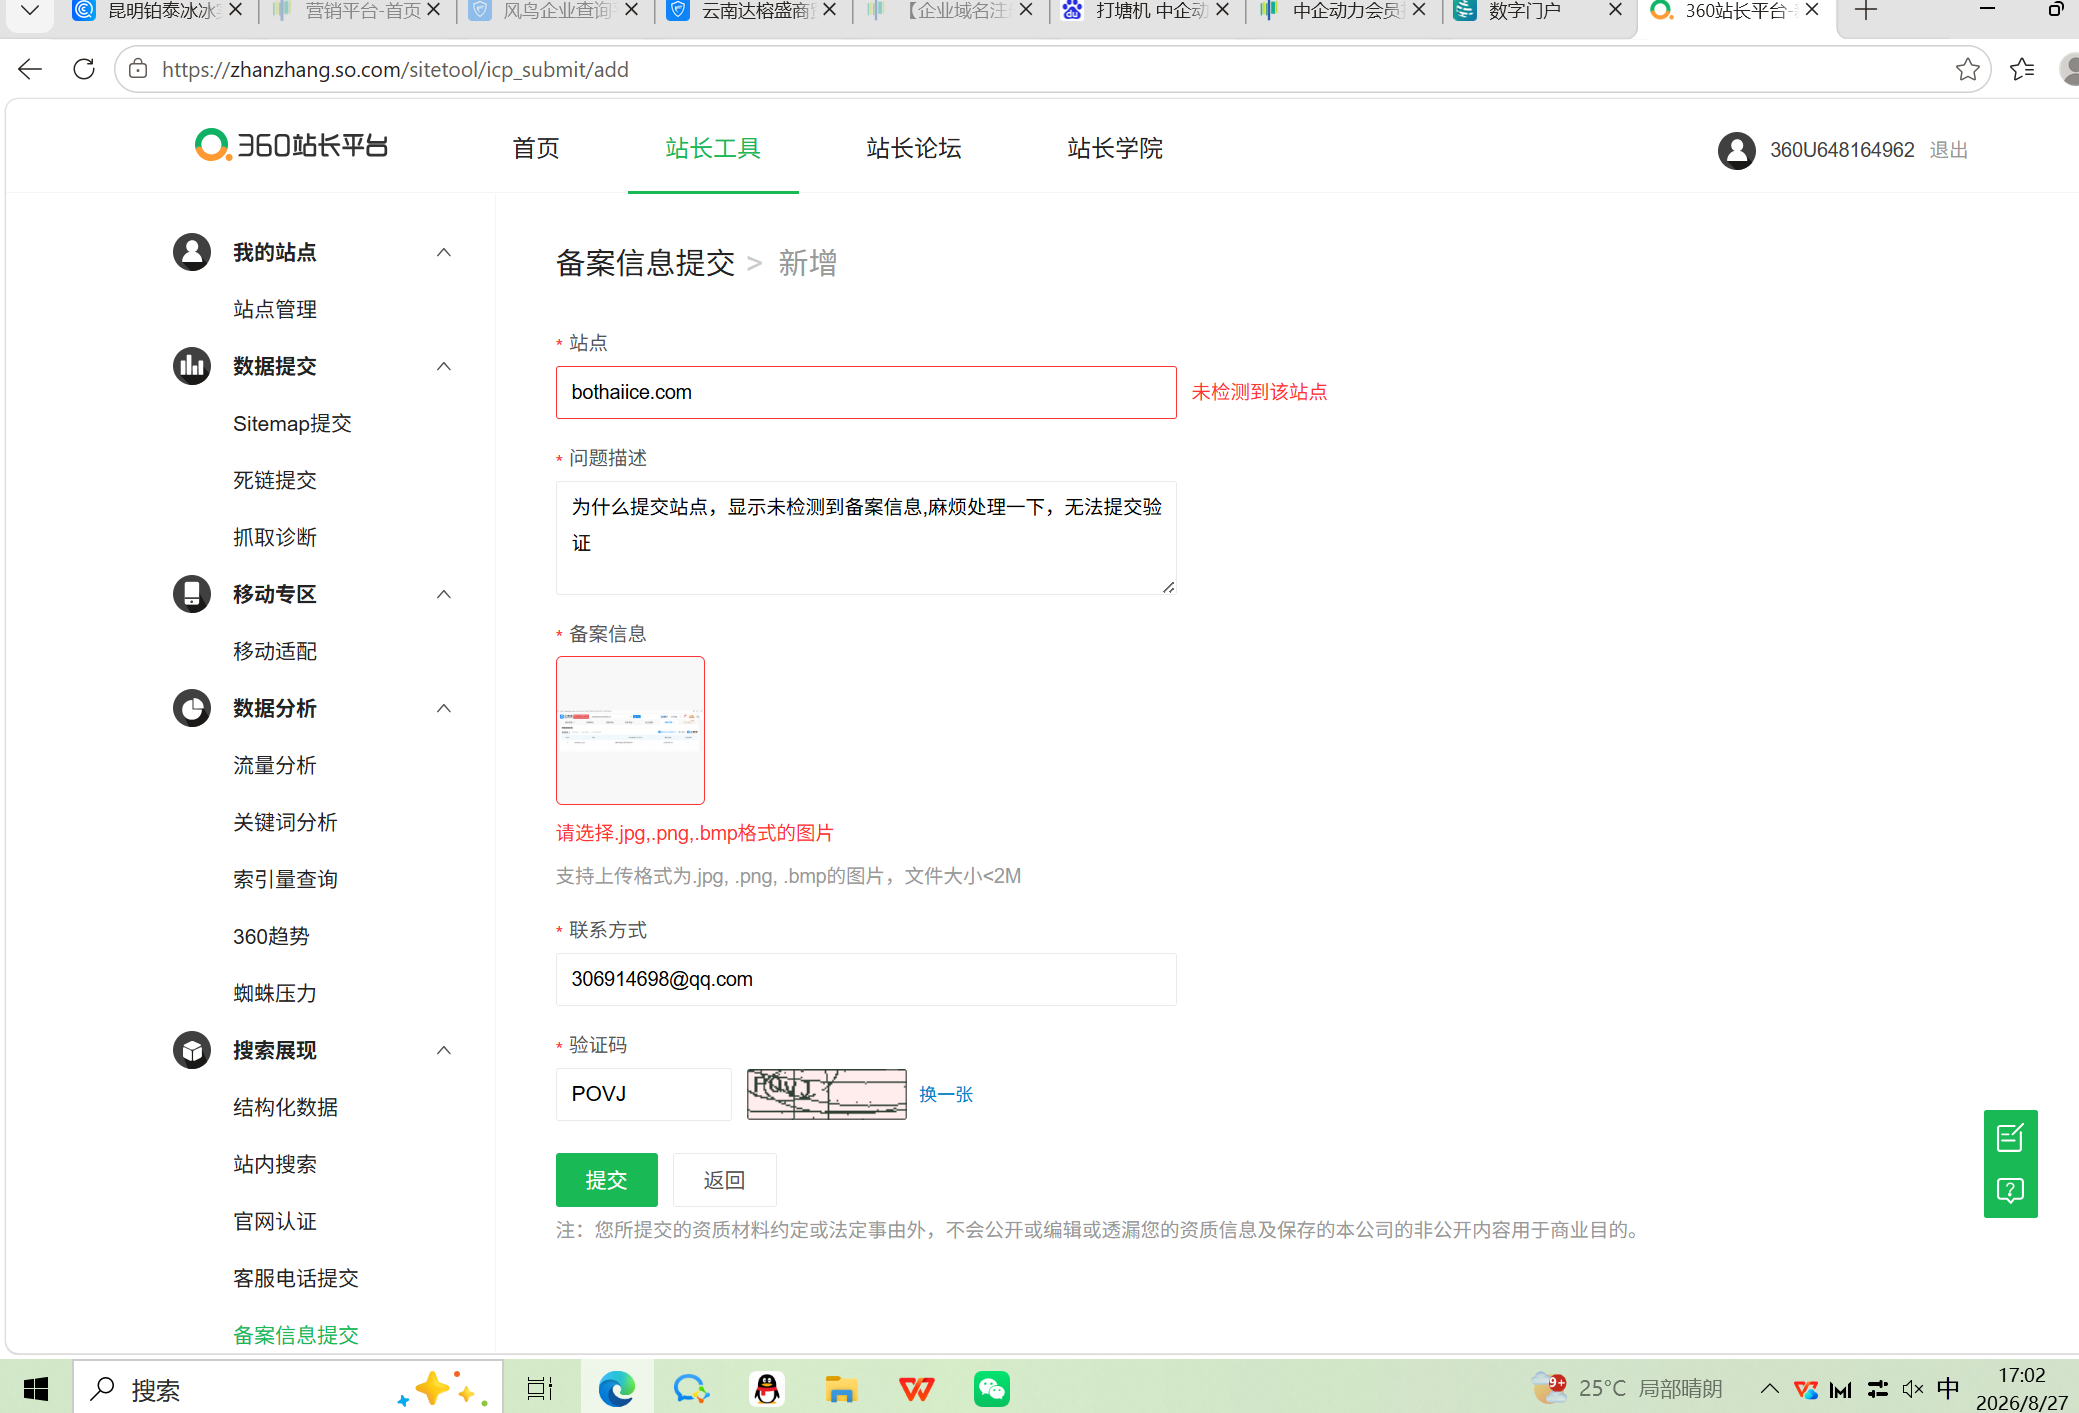Collapse the 移动专区 section chevron

tap(444, 594)
